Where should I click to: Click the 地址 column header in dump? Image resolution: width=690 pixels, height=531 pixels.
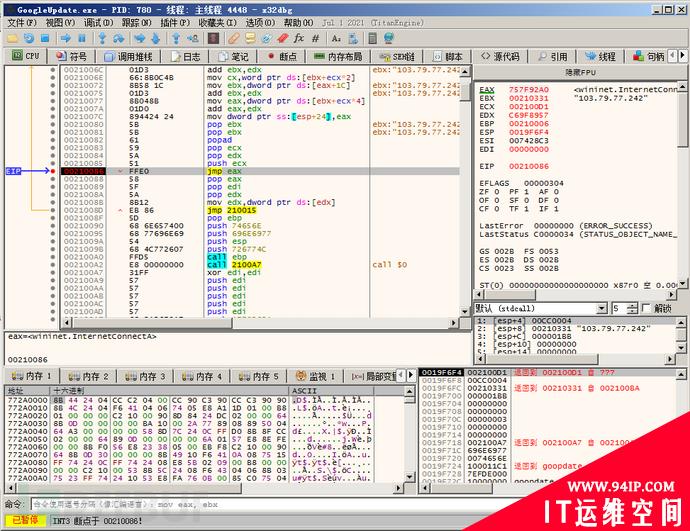[27, 390]
